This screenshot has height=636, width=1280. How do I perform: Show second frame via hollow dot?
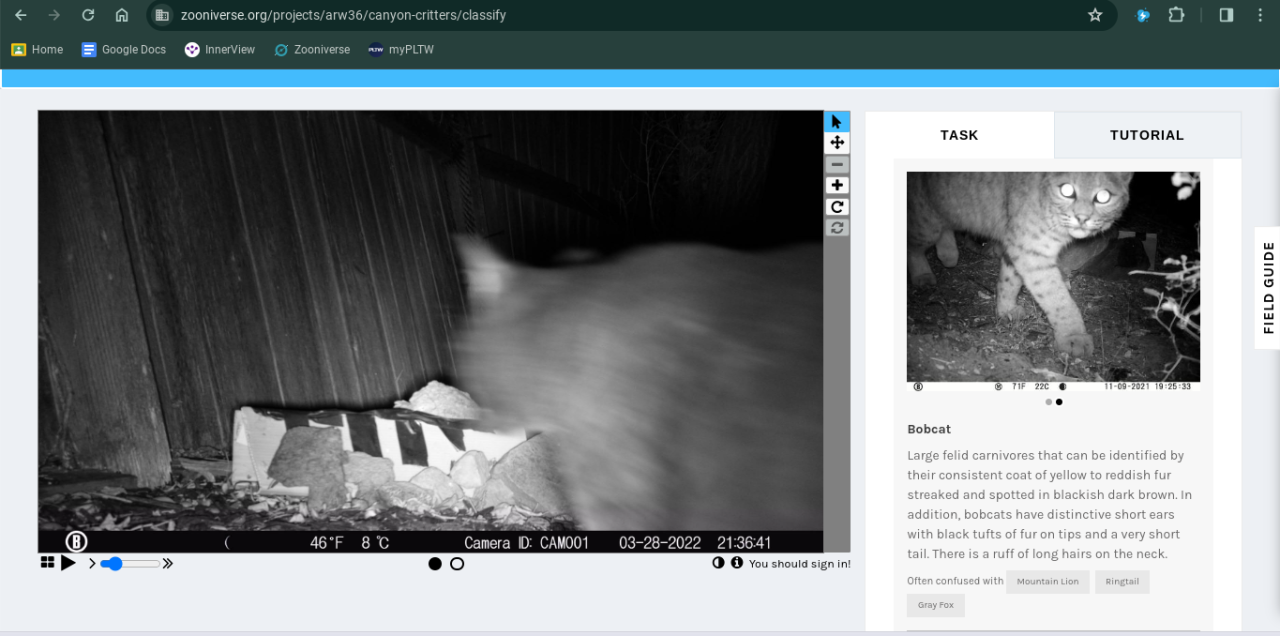(x=457, y=564)
